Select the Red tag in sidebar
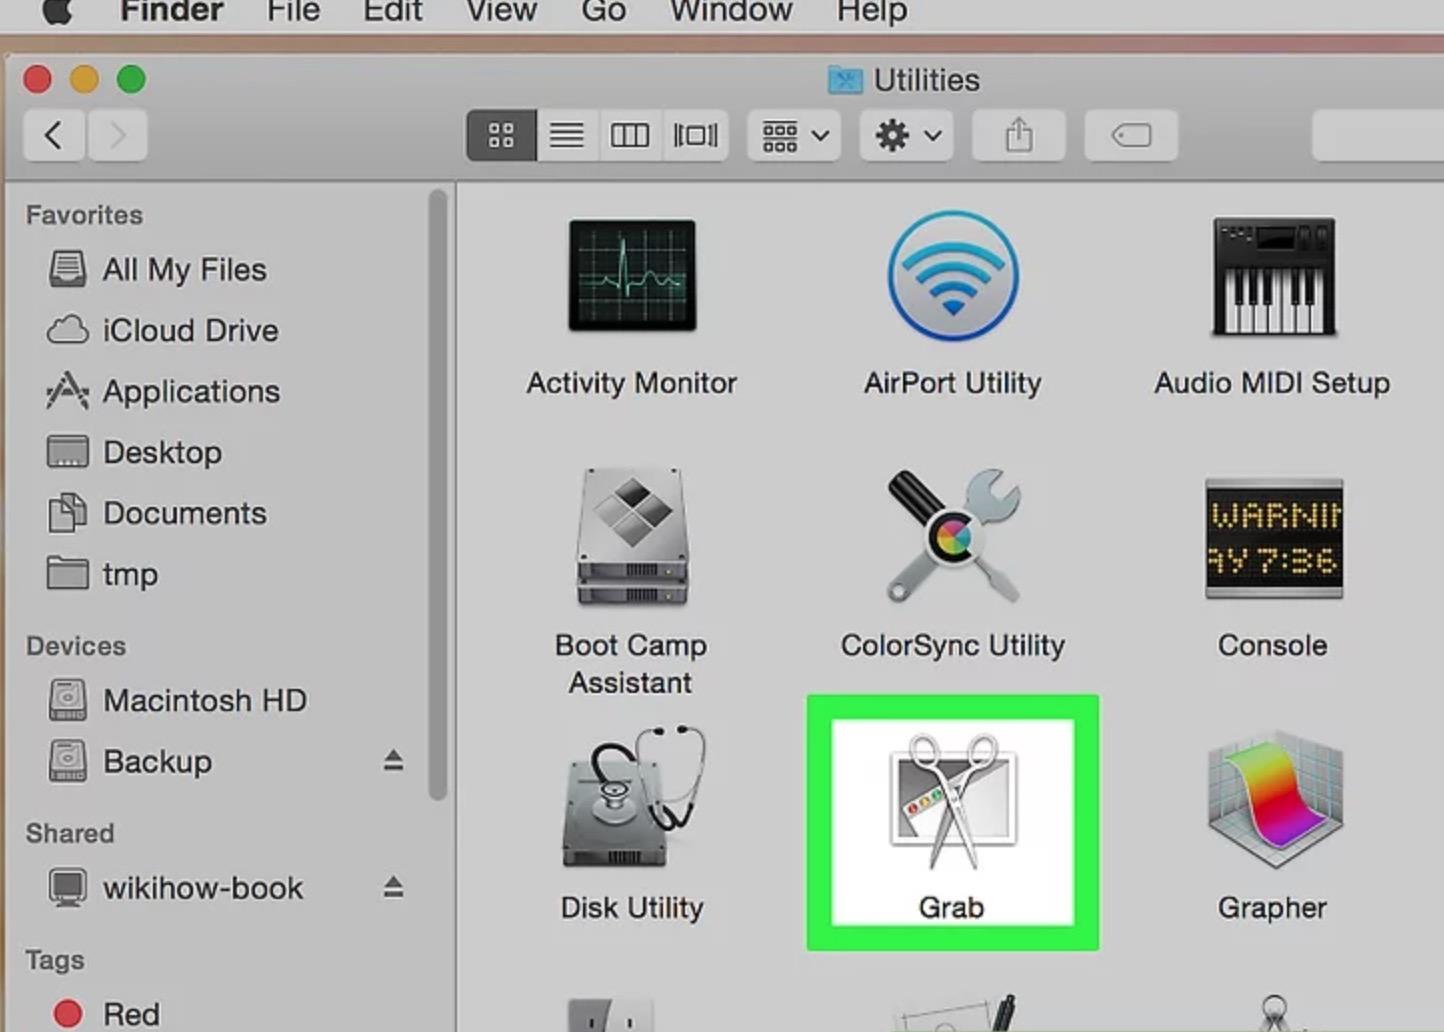Screen dimensions: 1444x1032 (107, 1014)
